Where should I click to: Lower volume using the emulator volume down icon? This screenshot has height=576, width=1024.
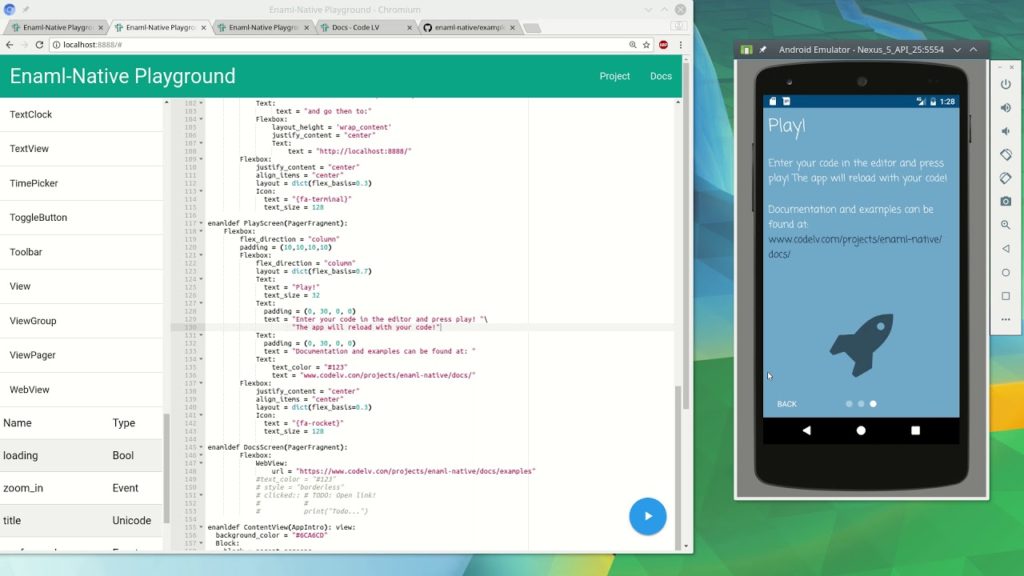[1006, 131]
